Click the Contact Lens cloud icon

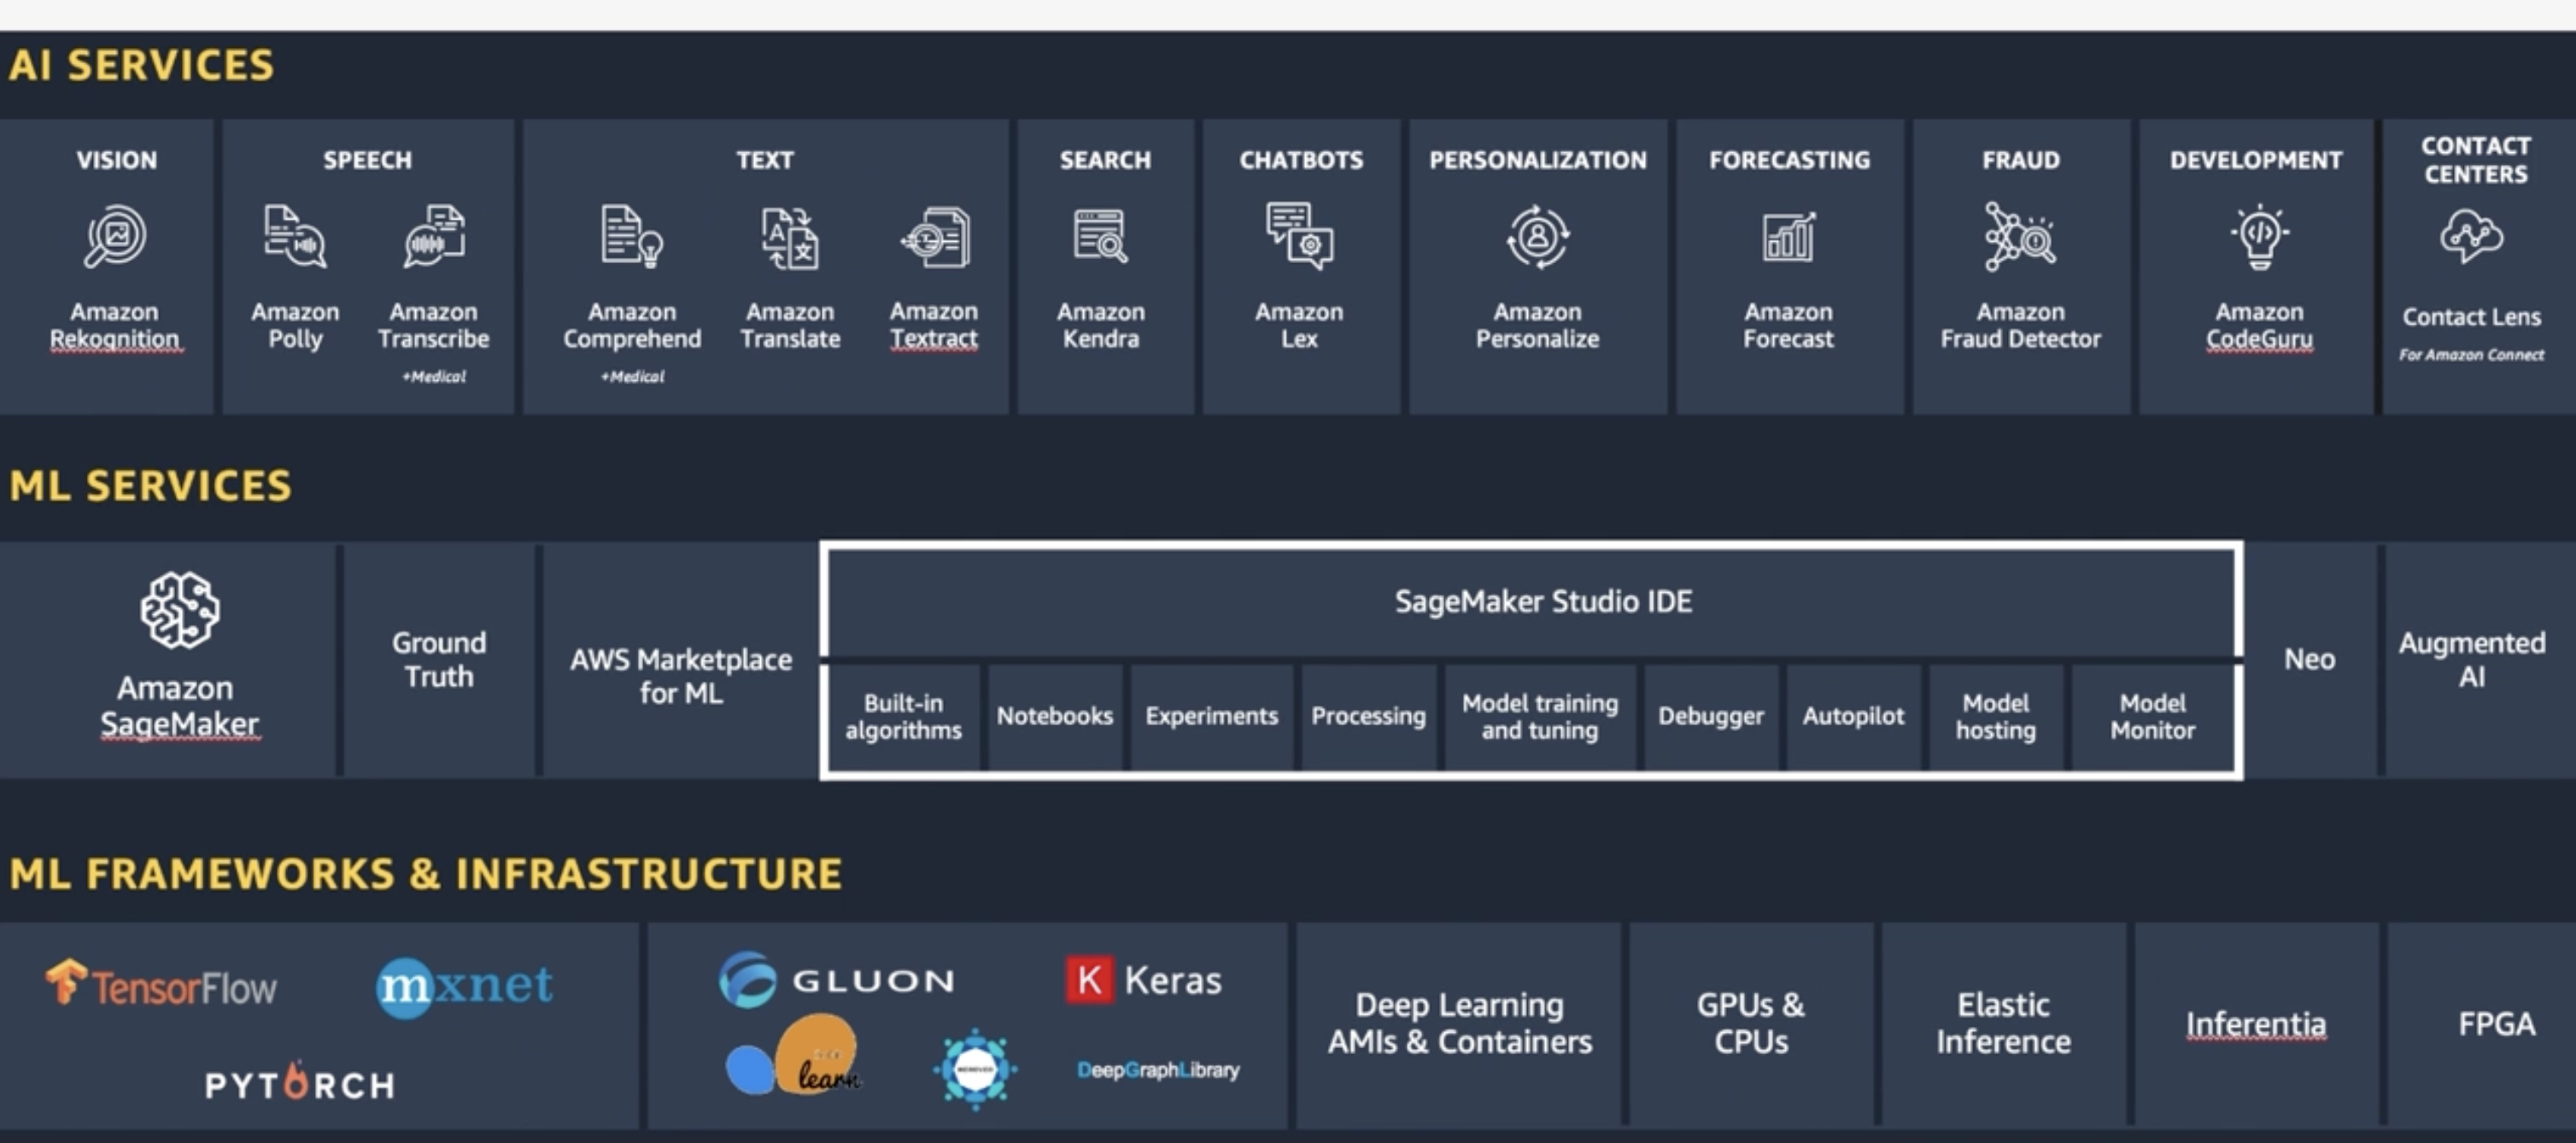2471,236
